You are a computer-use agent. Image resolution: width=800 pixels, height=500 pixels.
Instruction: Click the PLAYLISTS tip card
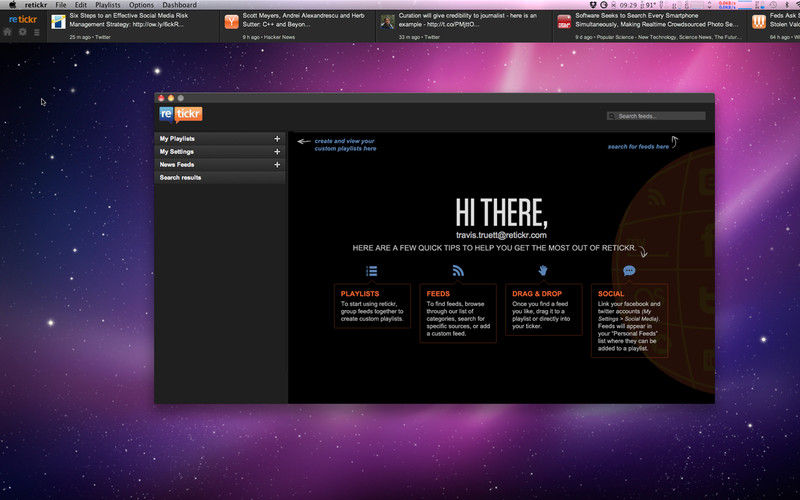click(x=372, y=306)
